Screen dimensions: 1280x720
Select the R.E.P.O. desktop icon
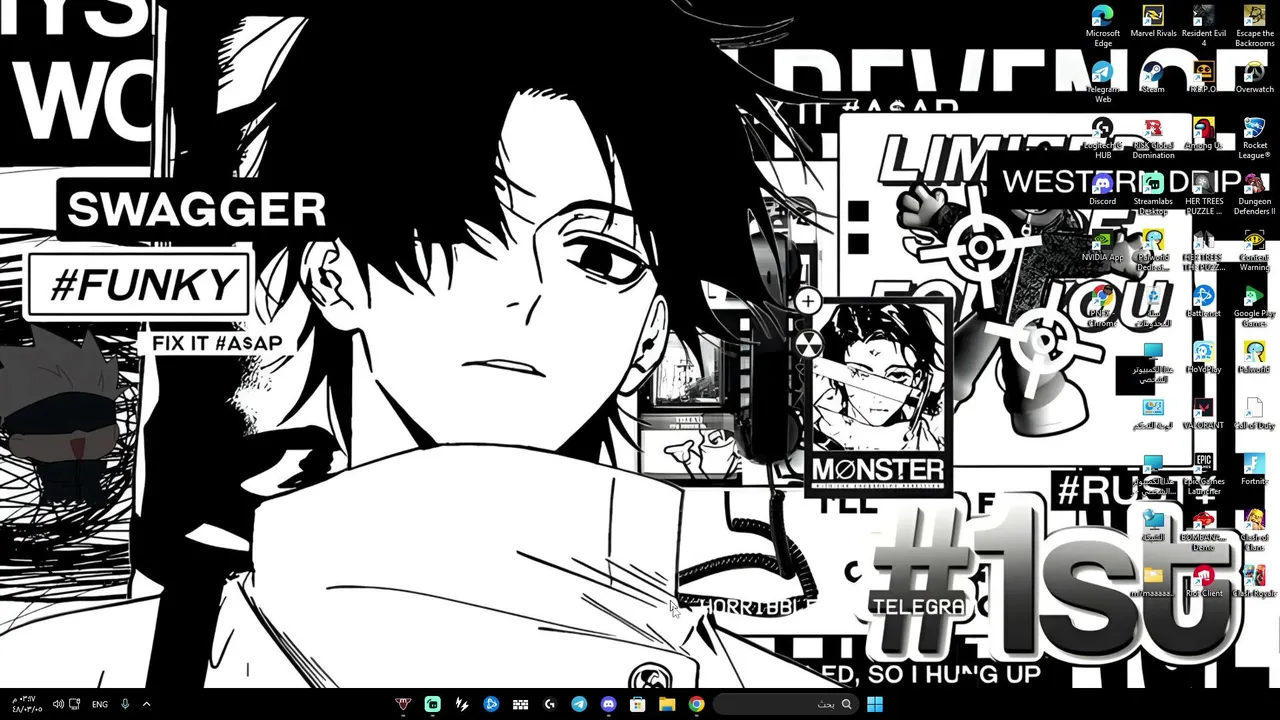(x=1203, y=77)
